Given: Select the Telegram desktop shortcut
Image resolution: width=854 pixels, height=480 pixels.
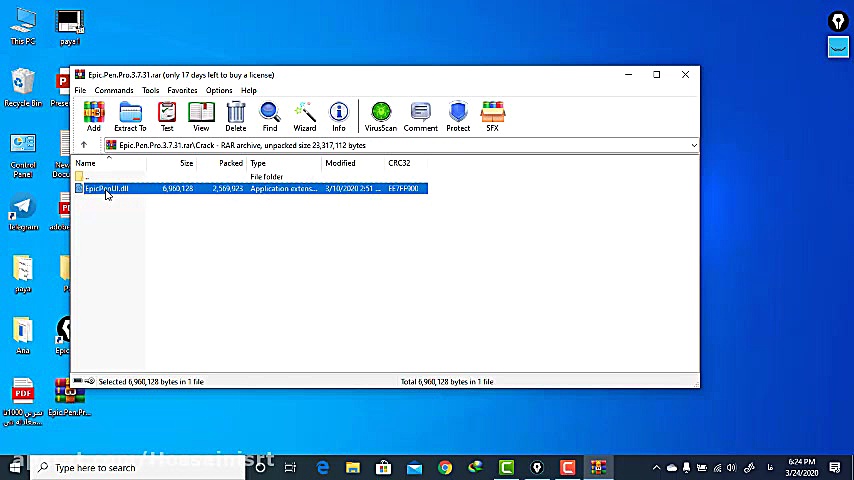Looking at the screenshot, I should point(23,211).
